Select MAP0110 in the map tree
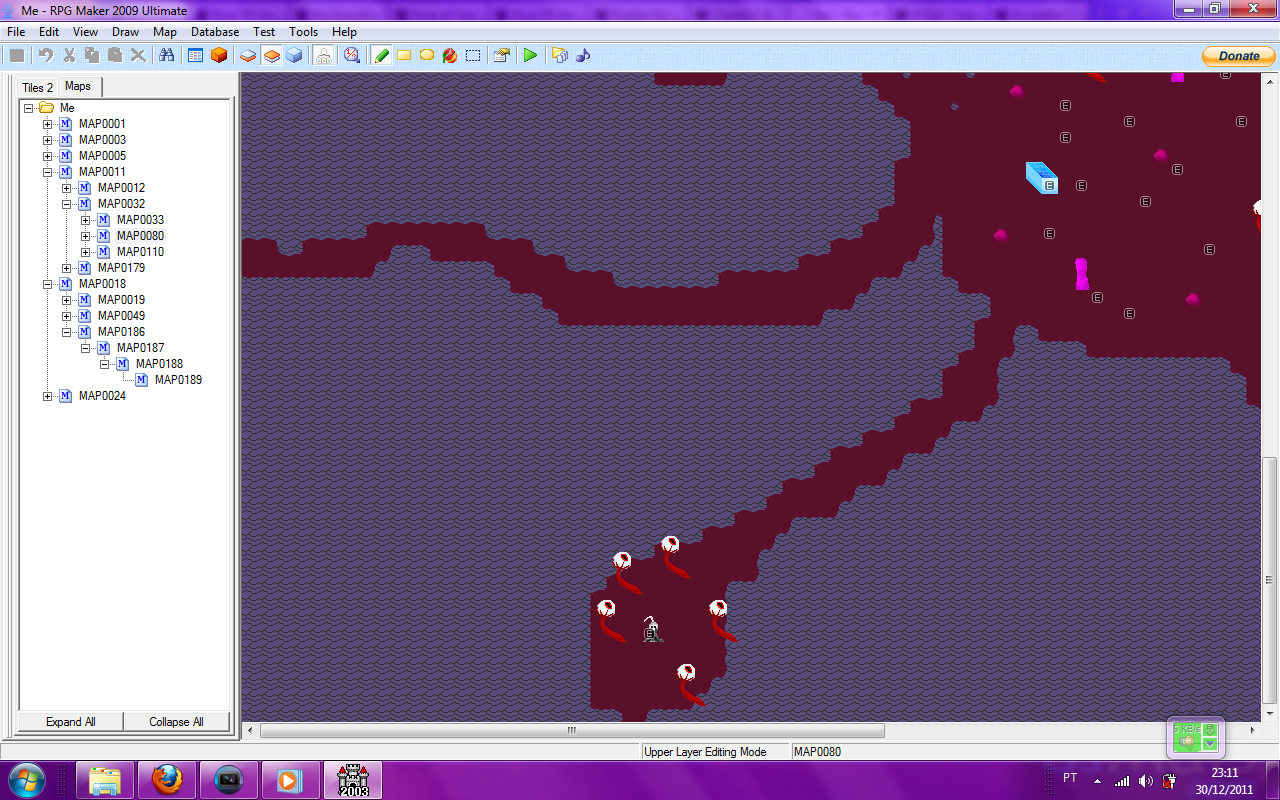The height and width of the screenshot is (800, 1280). [140, 252]
